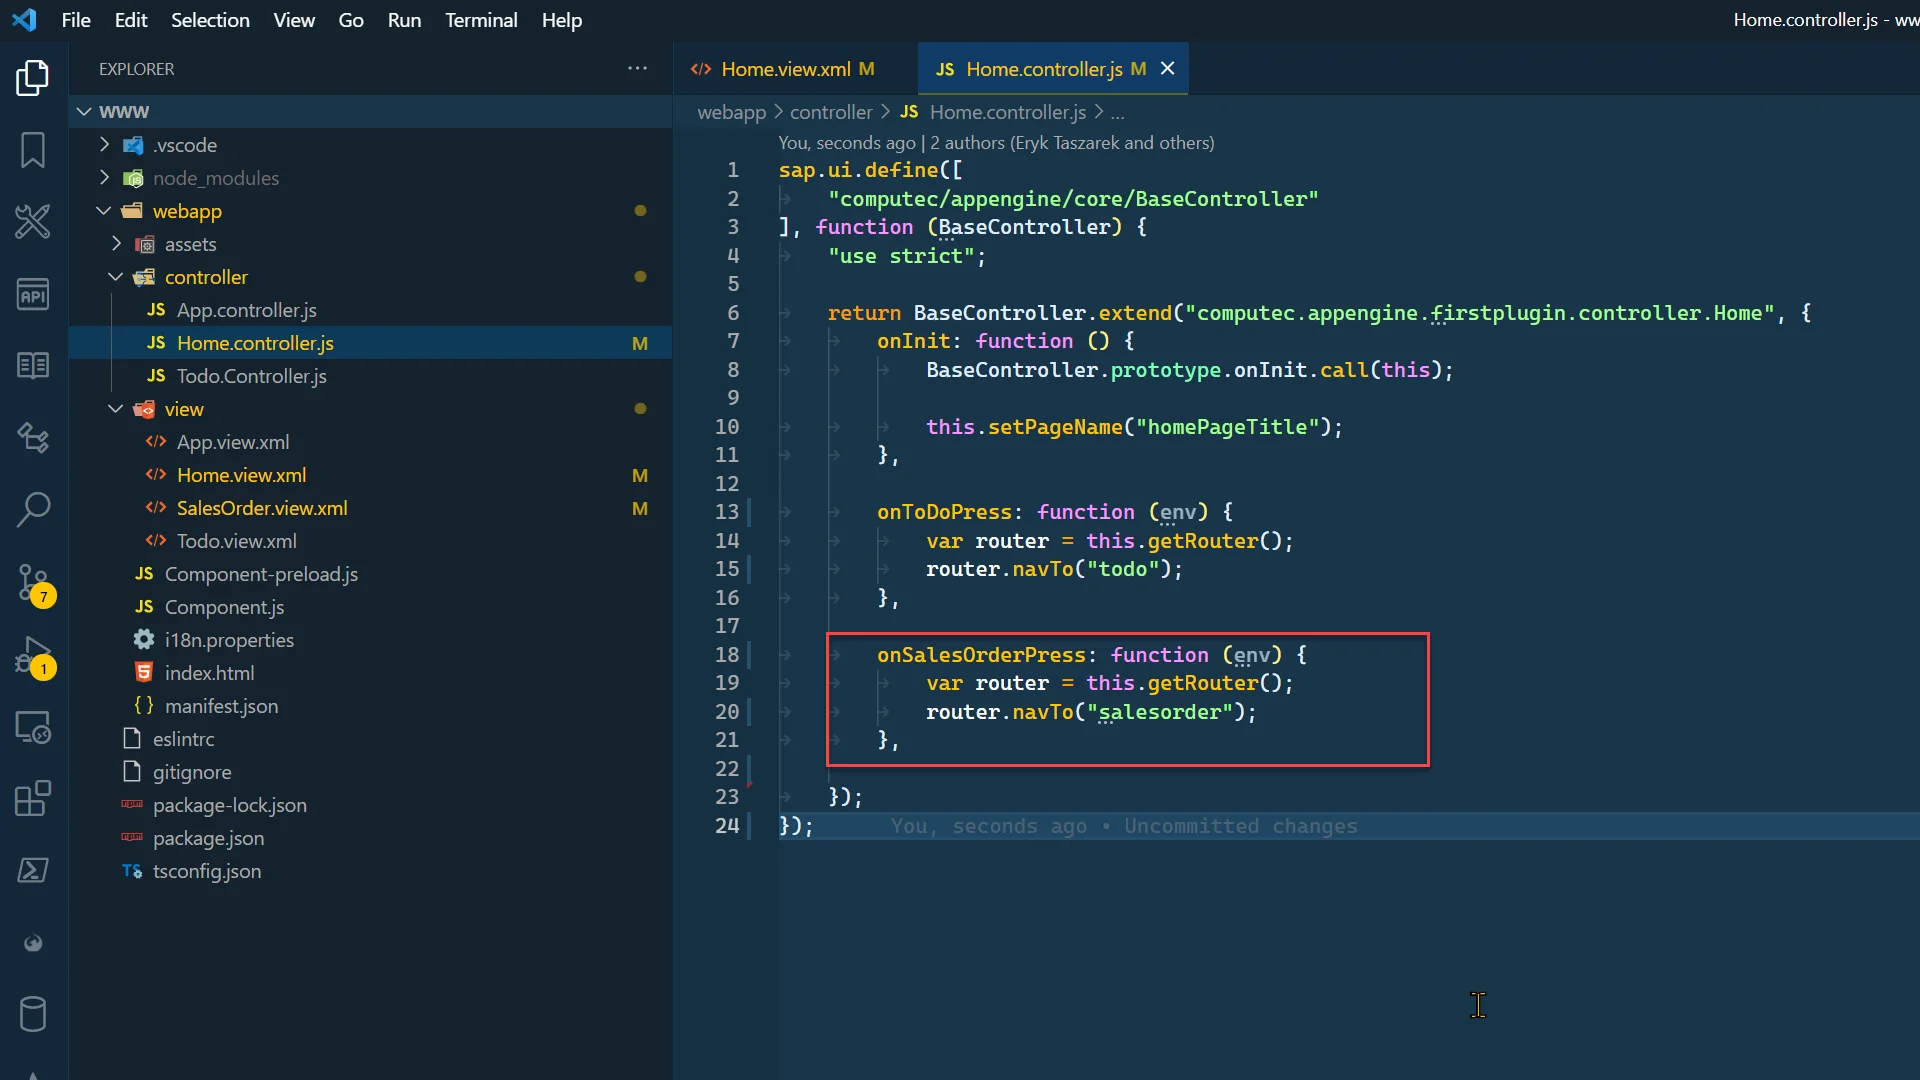Image resolution: width=1920 pixels, height=1080 pixels.
Task: Click the controller breadcrumb segment
Action: coord(830,112)
